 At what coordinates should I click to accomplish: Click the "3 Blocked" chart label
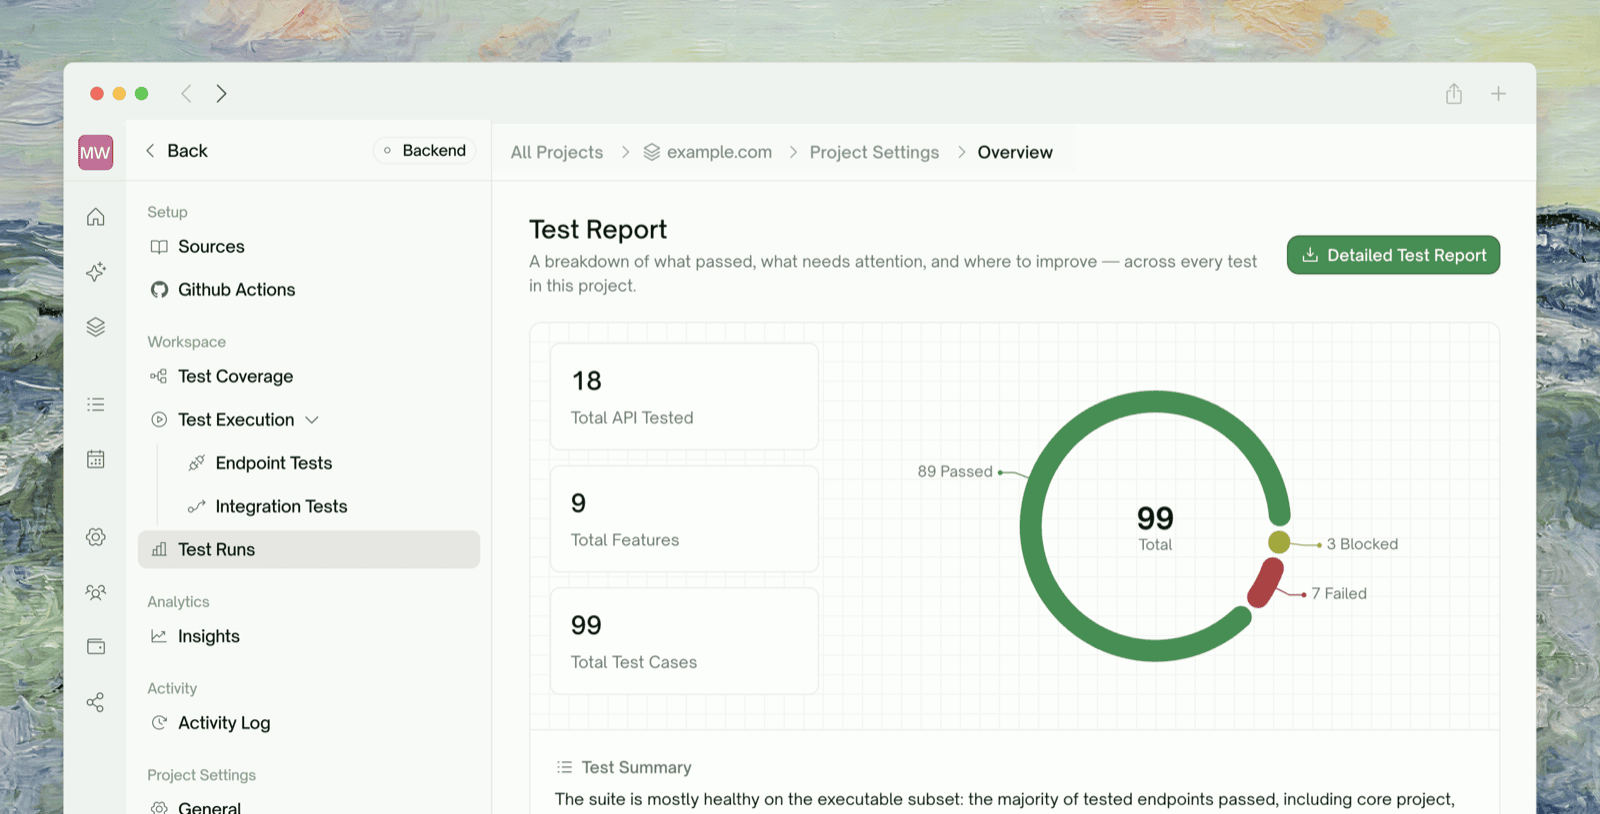tap(1362, 544)
